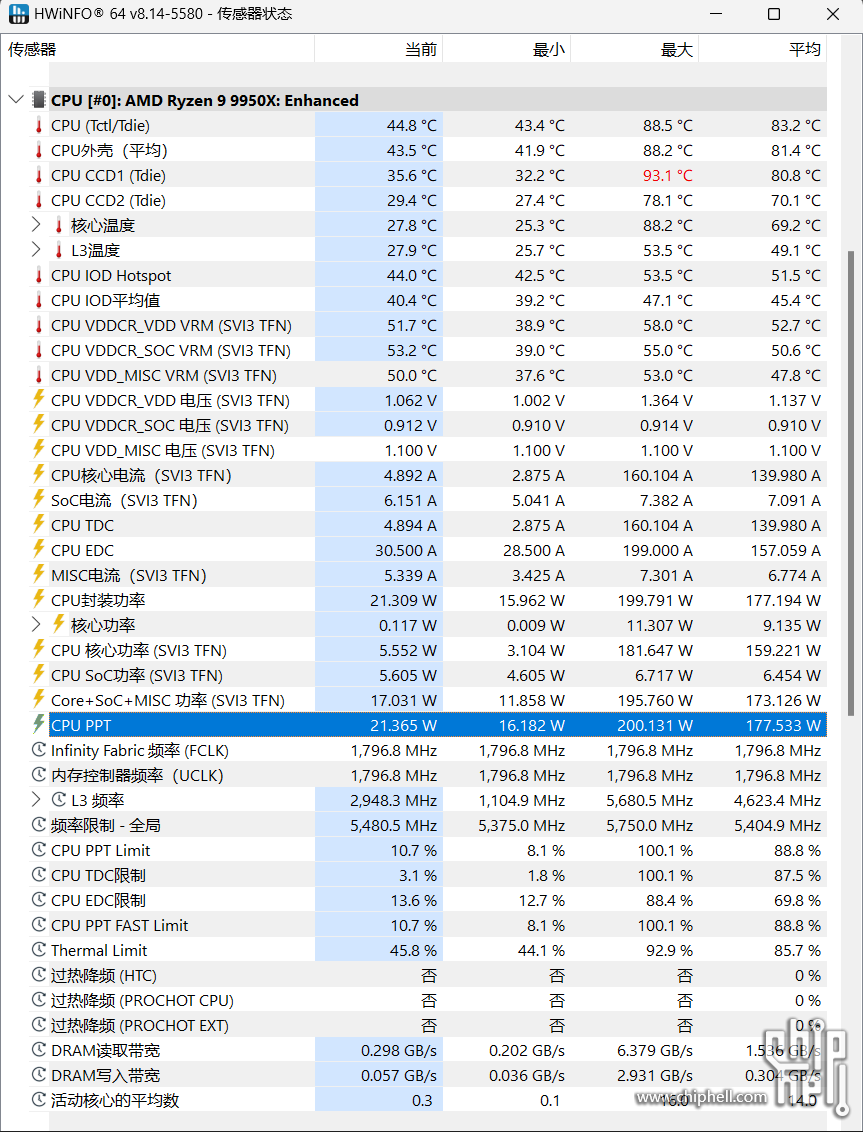Select the CPU EDC限制 row
Screen dimensions: 863x1132
pos(438,900)
